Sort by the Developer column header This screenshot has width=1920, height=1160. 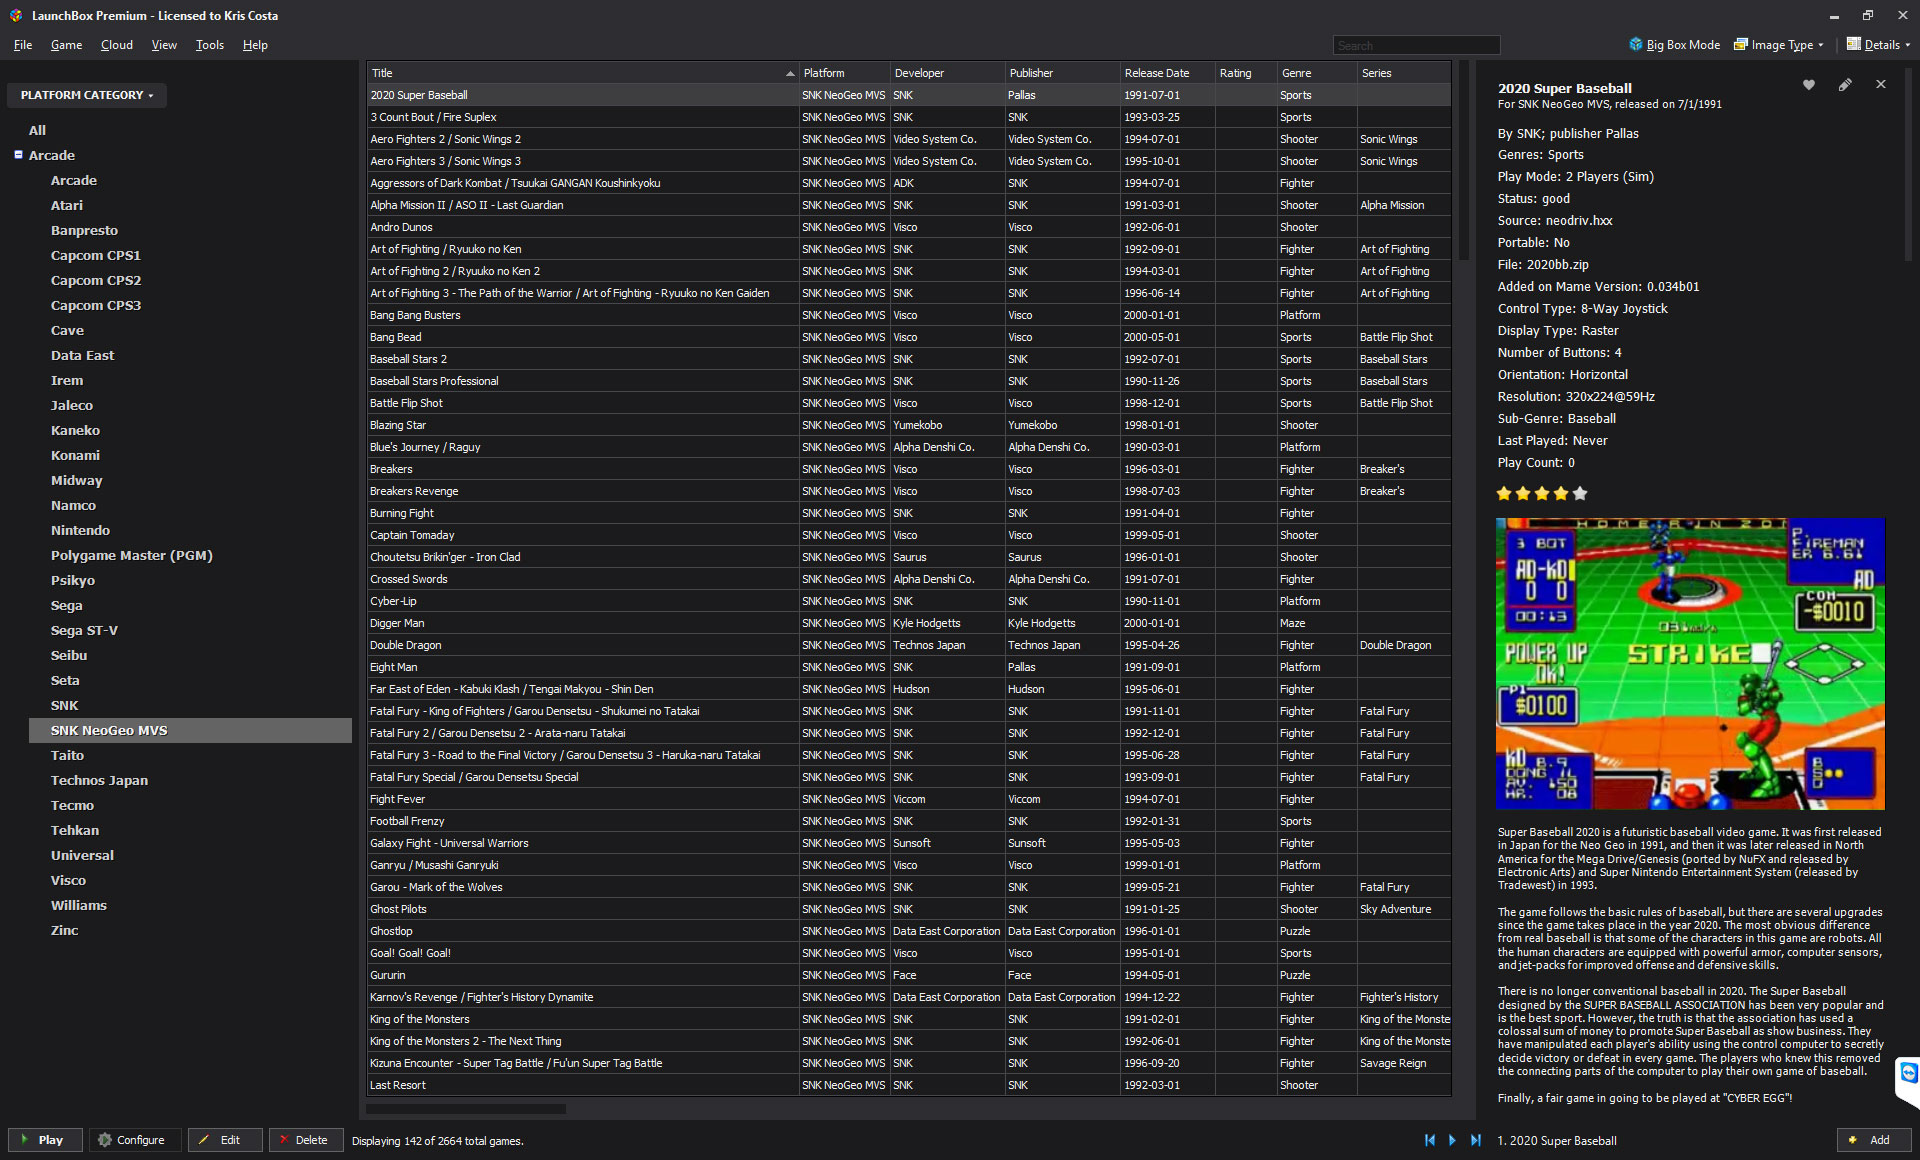tap(947, 73)
